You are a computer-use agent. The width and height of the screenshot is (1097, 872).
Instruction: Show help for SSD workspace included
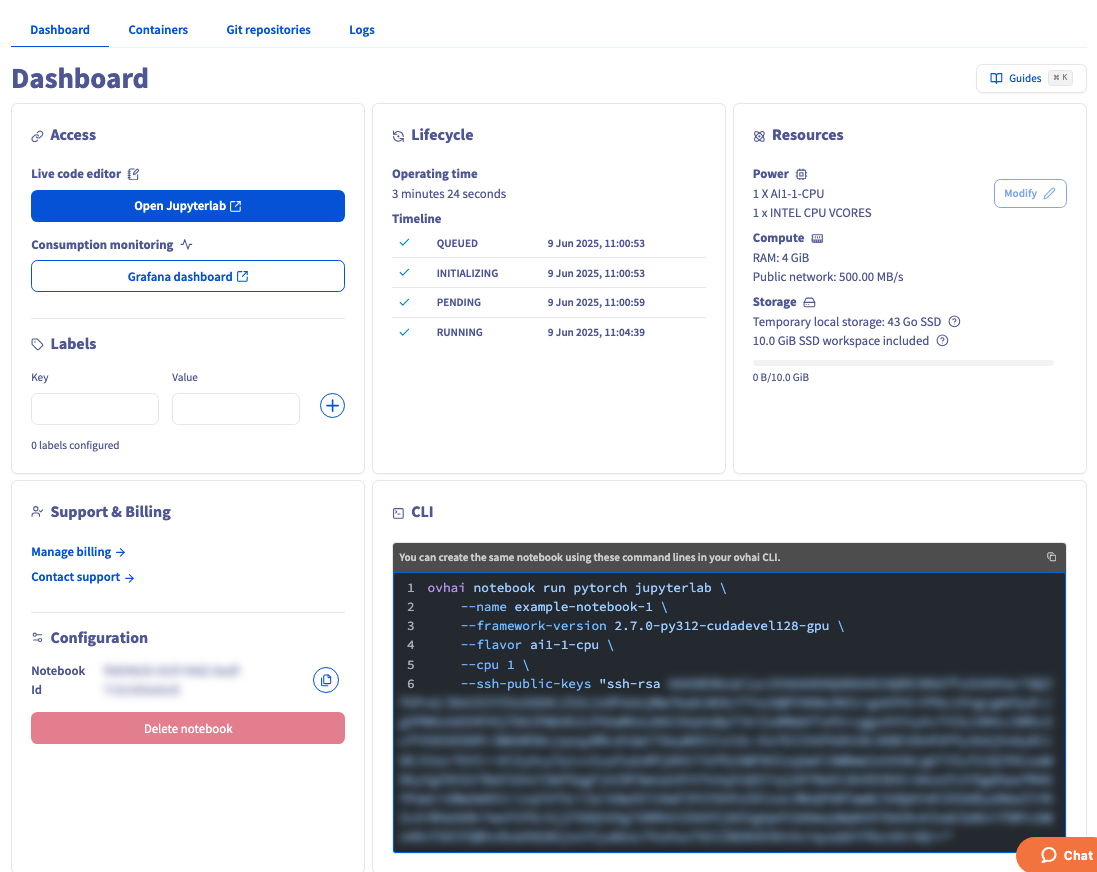pyautogui.click(x=942, y=341)
